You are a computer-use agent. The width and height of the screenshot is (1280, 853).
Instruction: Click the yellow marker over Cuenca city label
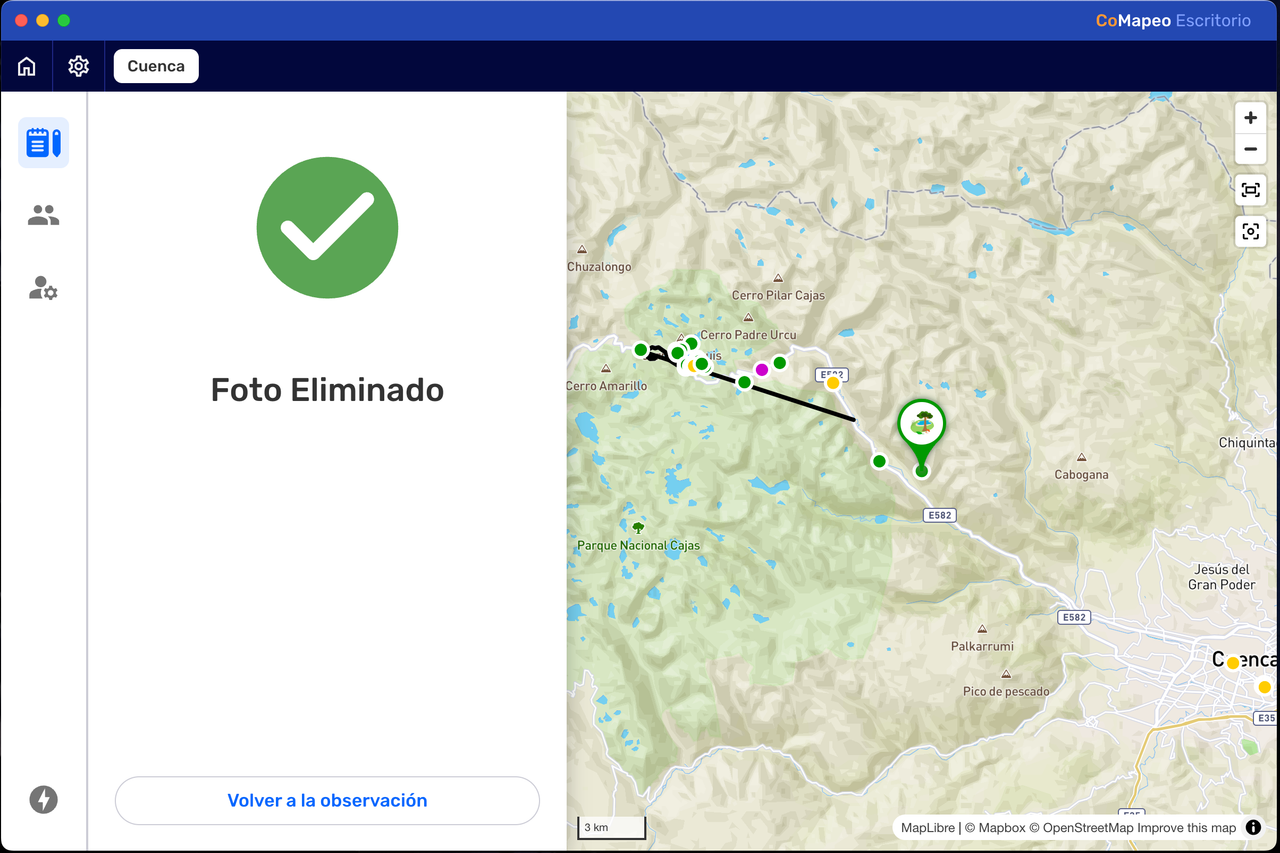click(x=1233, y=663)
